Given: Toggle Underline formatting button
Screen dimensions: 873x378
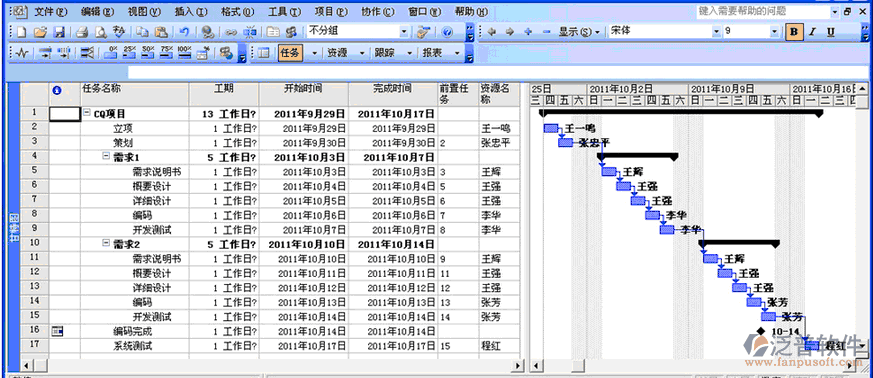Looking at the screenshot, I should 831,32.
